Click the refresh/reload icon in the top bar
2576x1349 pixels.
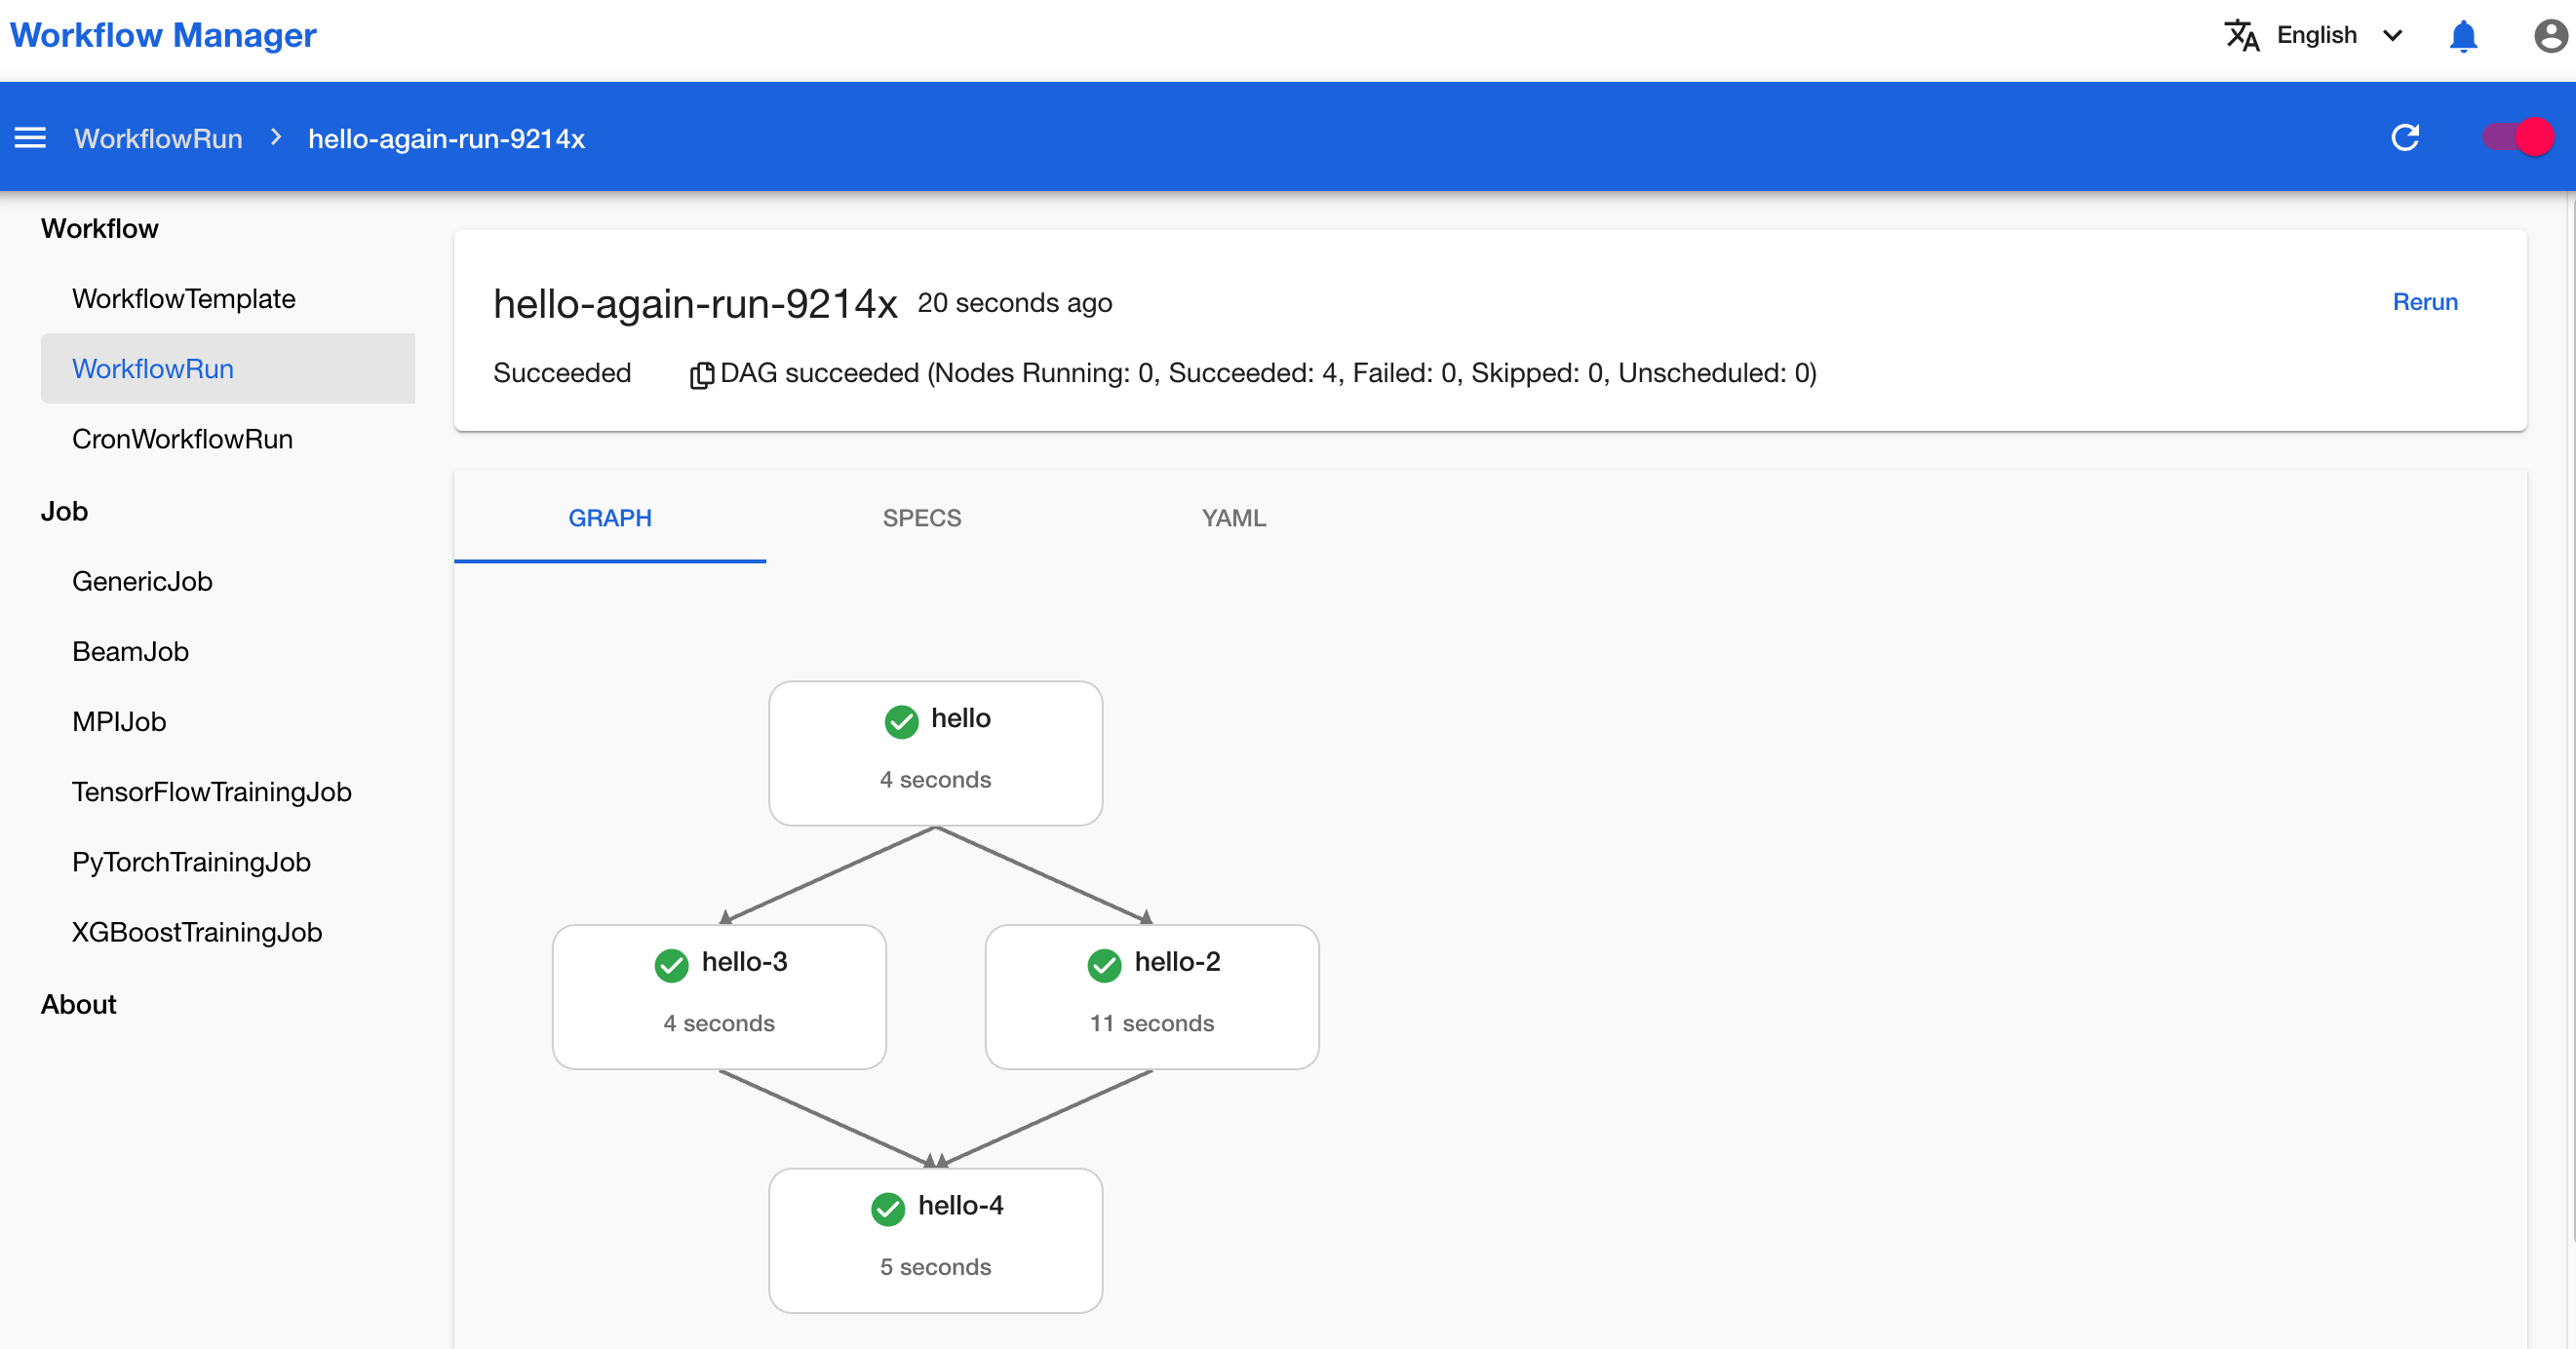tap(2407, 136)
